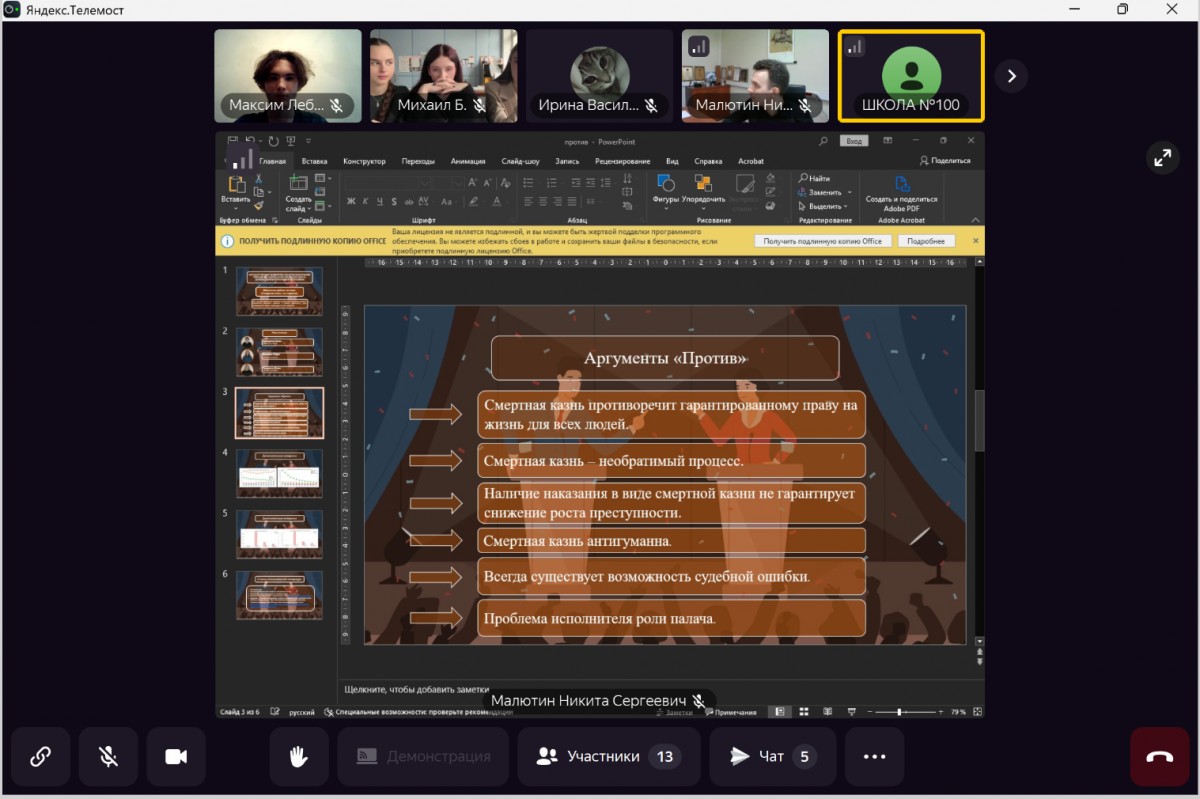Toggle the raise hand button
The height and width of the screenshot is (799, 1200).
tap(298, 757)
